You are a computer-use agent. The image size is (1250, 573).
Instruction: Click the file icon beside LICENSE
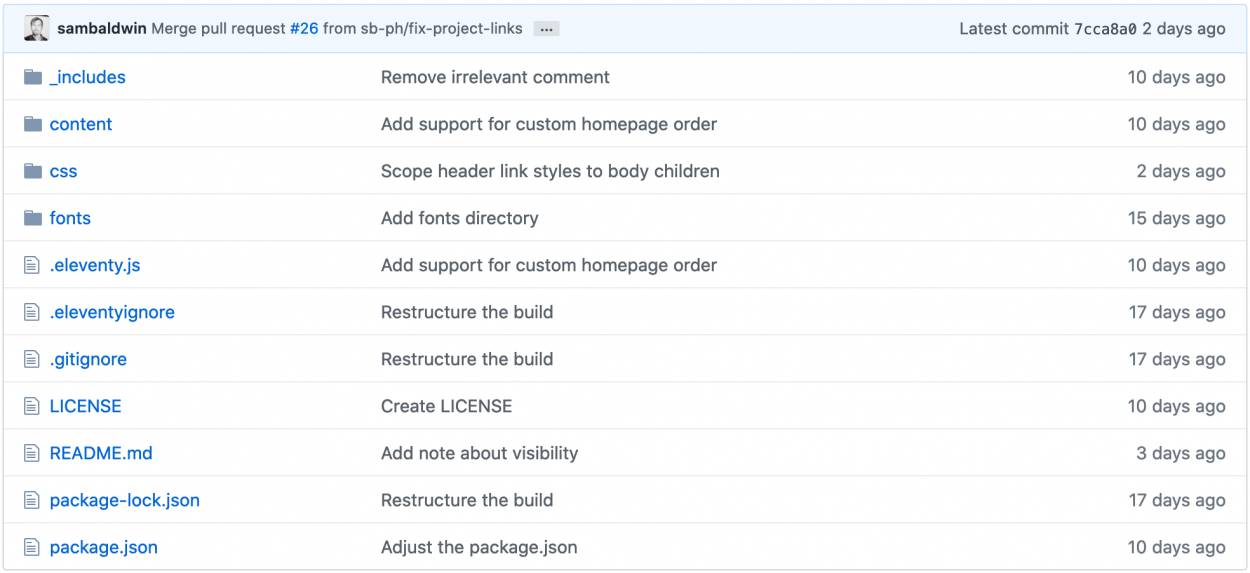(32, 406)
